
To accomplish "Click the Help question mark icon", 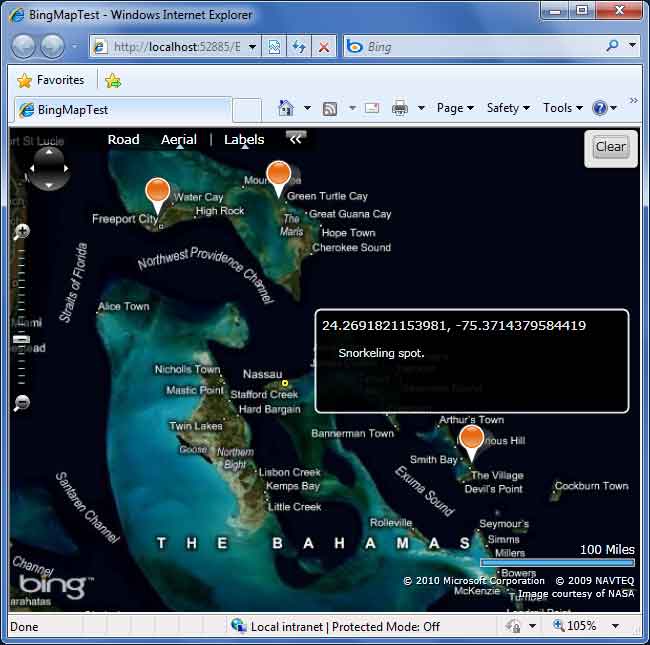I will pos(600,108).
